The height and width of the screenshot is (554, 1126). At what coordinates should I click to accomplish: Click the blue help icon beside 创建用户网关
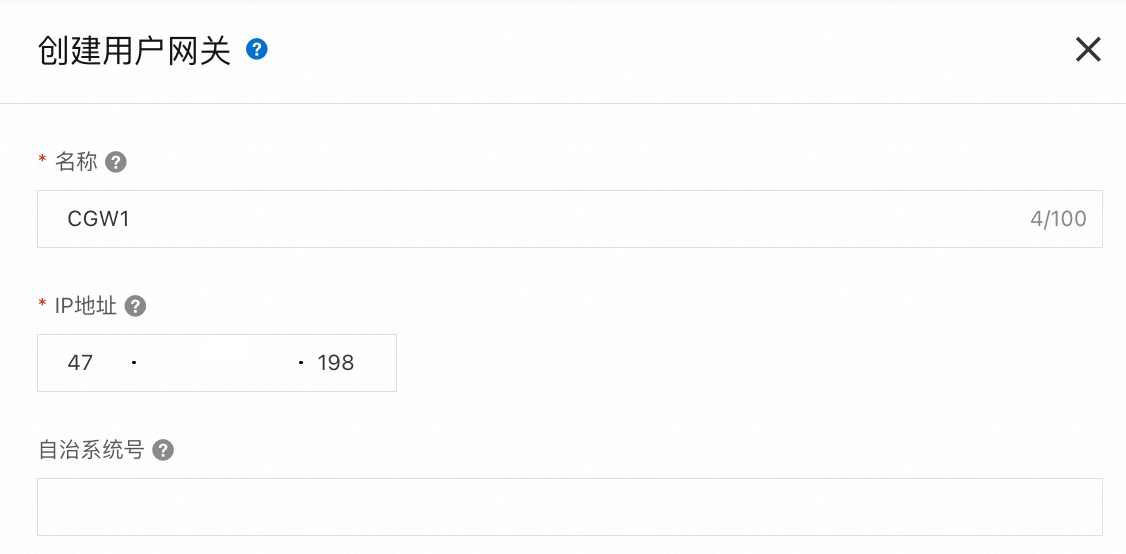257,49
